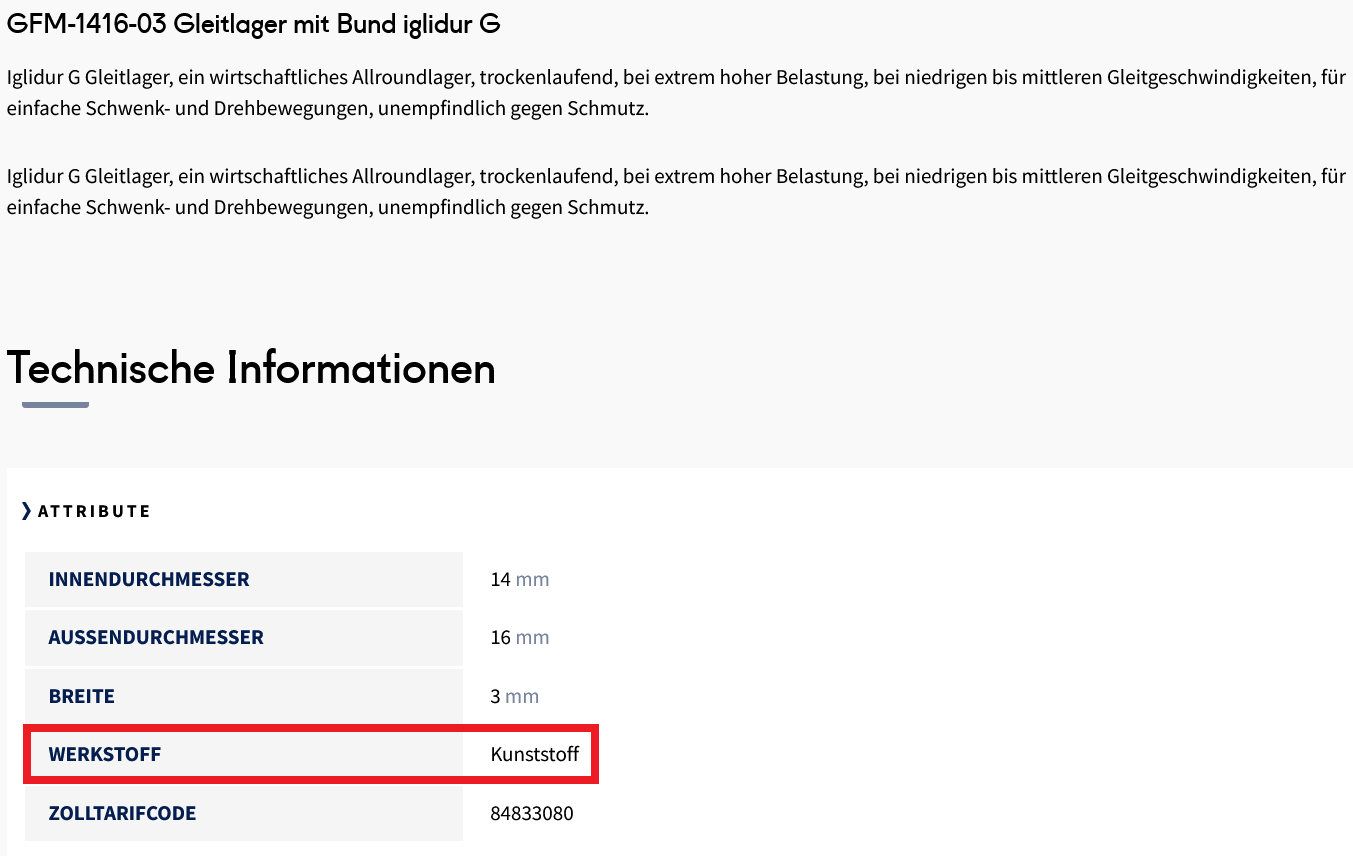
Task: Click the Kunststoff material value
Action: tap(535, 754)
